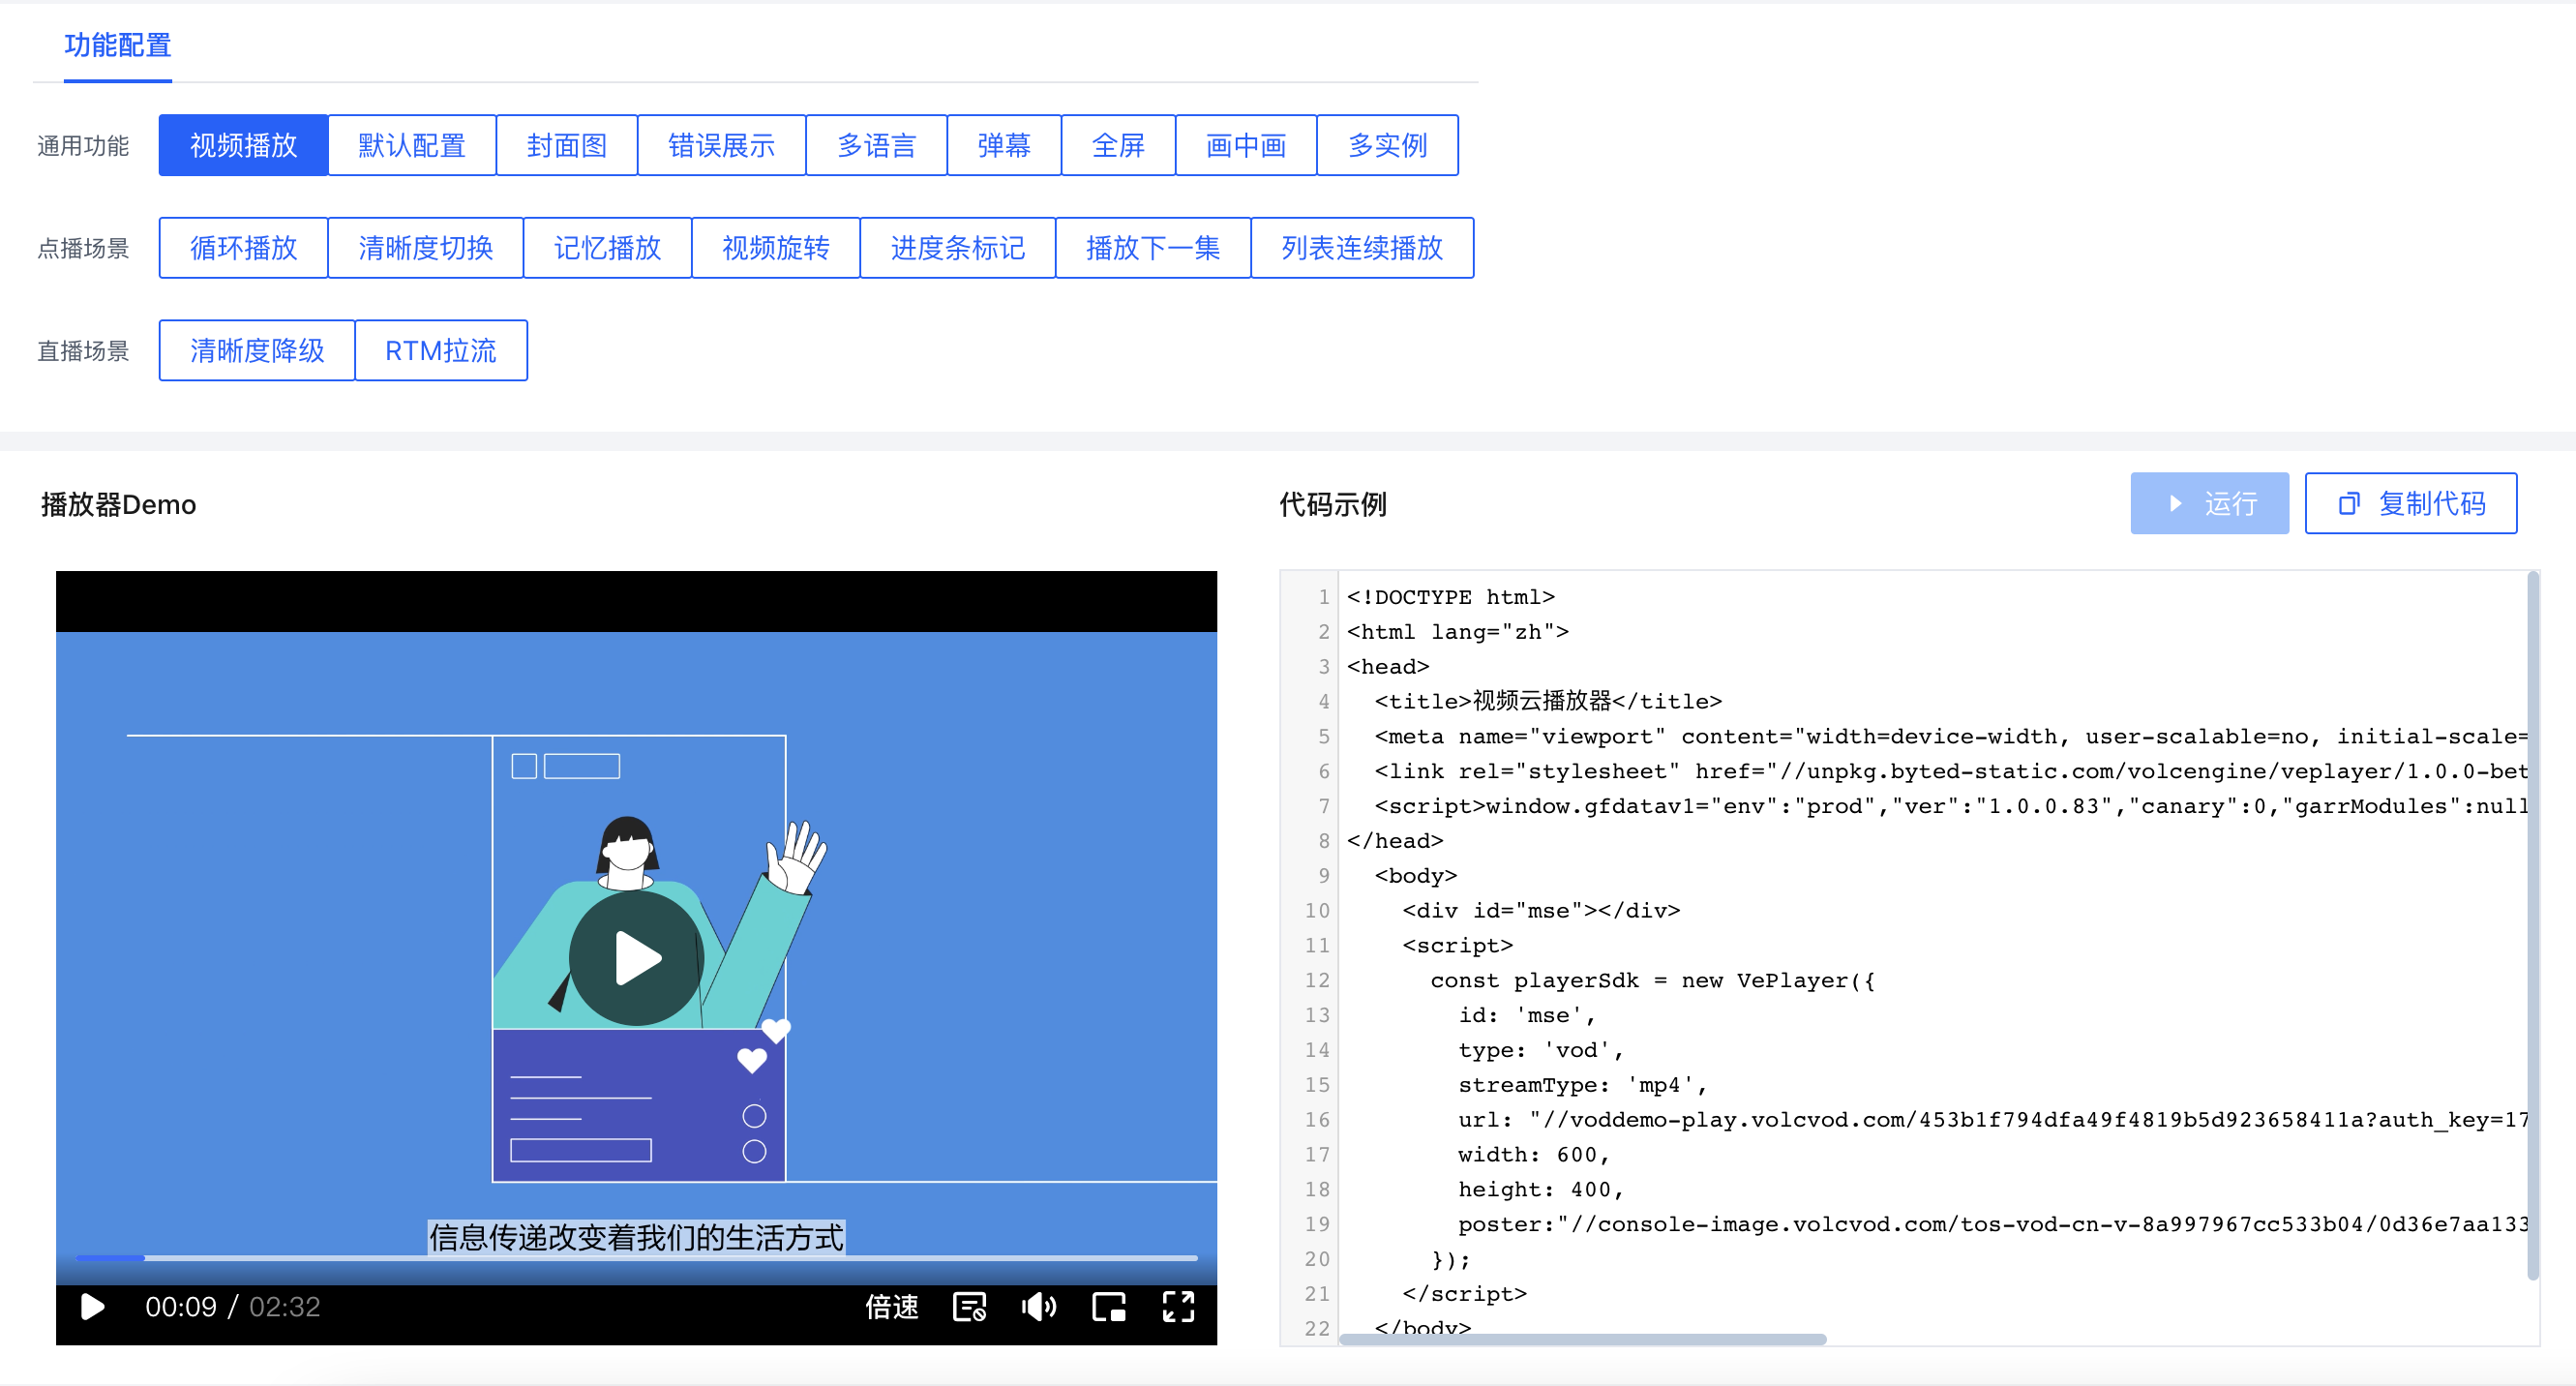Click the 运行 run button
The width and height of the screenshot is (2576, 1386).
pyautogui.click(x=2209, y=503)
